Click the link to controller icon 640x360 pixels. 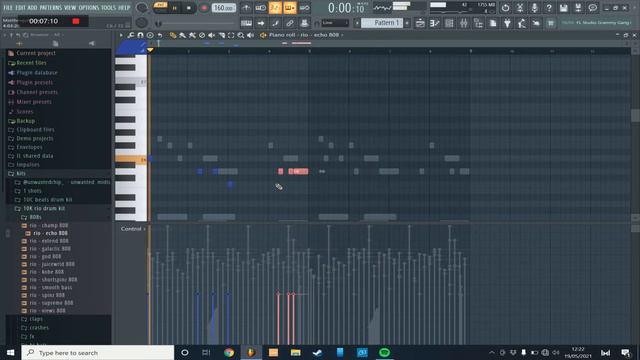click(289, 23)
